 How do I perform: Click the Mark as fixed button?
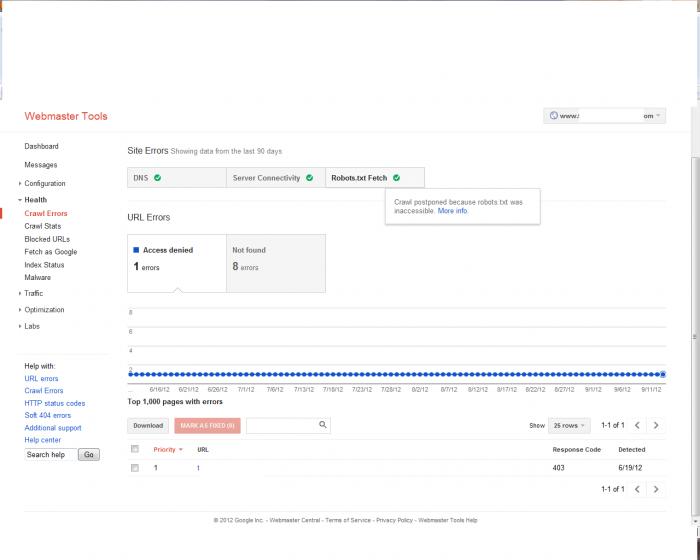[x=207, y=426]
